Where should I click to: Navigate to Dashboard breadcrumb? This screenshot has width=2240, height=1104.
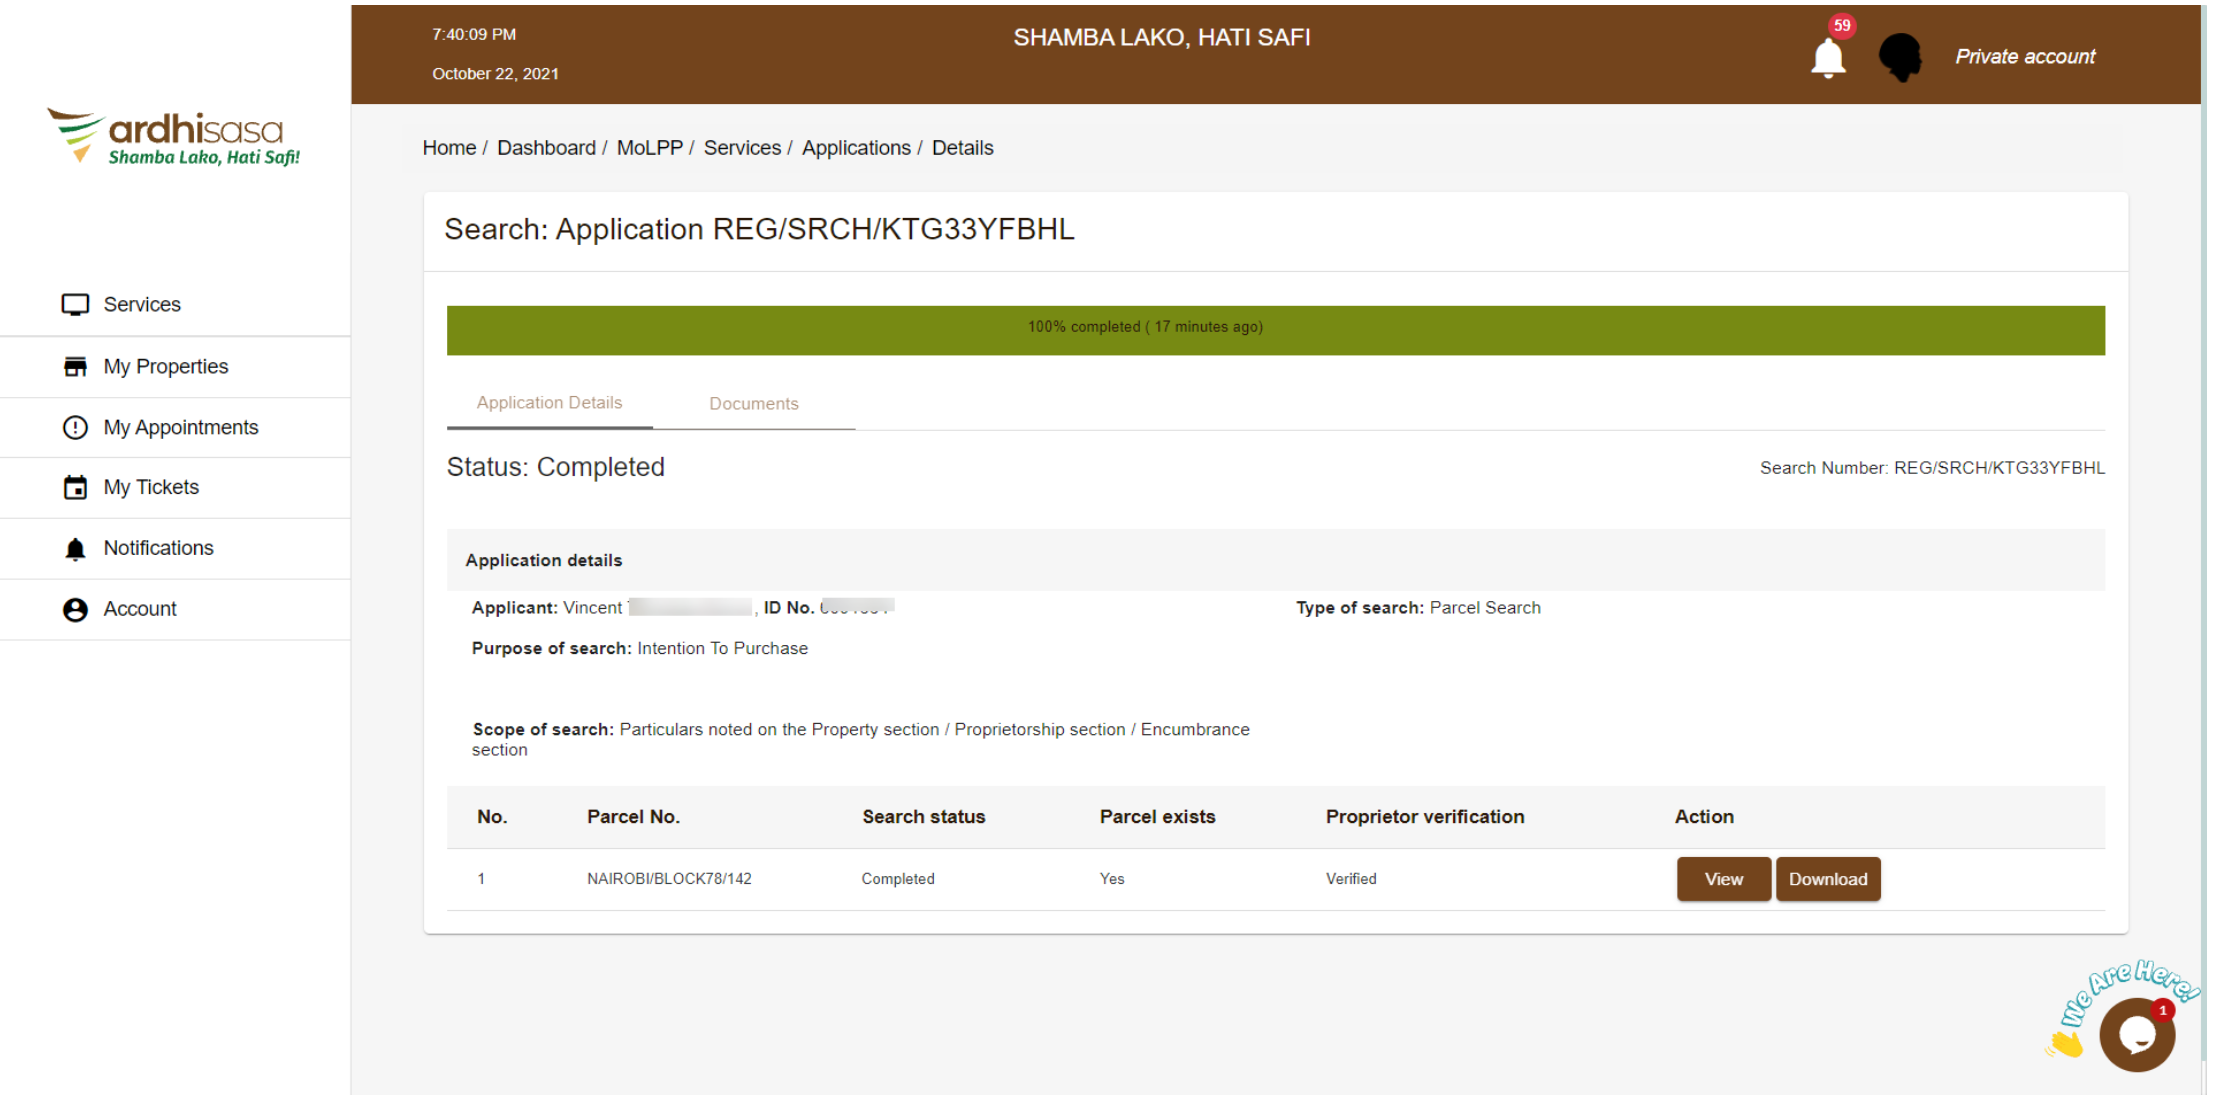[x=546, y=148]
